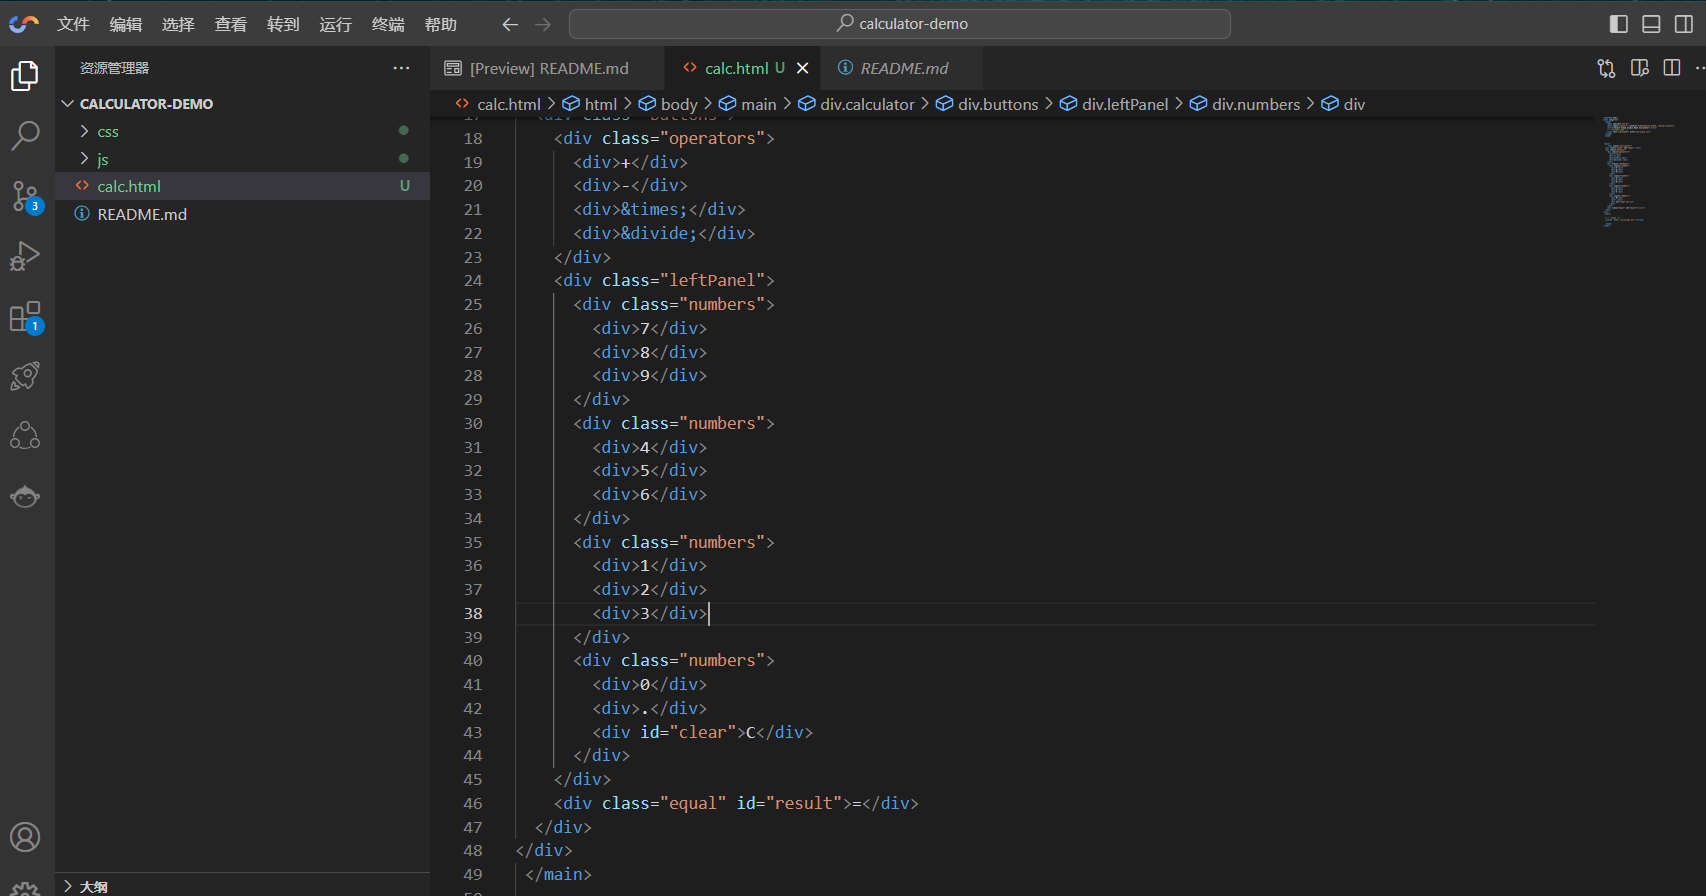
Task: Open the compare changes icon in the editor toolbar
Action: tap(1606, 68)
